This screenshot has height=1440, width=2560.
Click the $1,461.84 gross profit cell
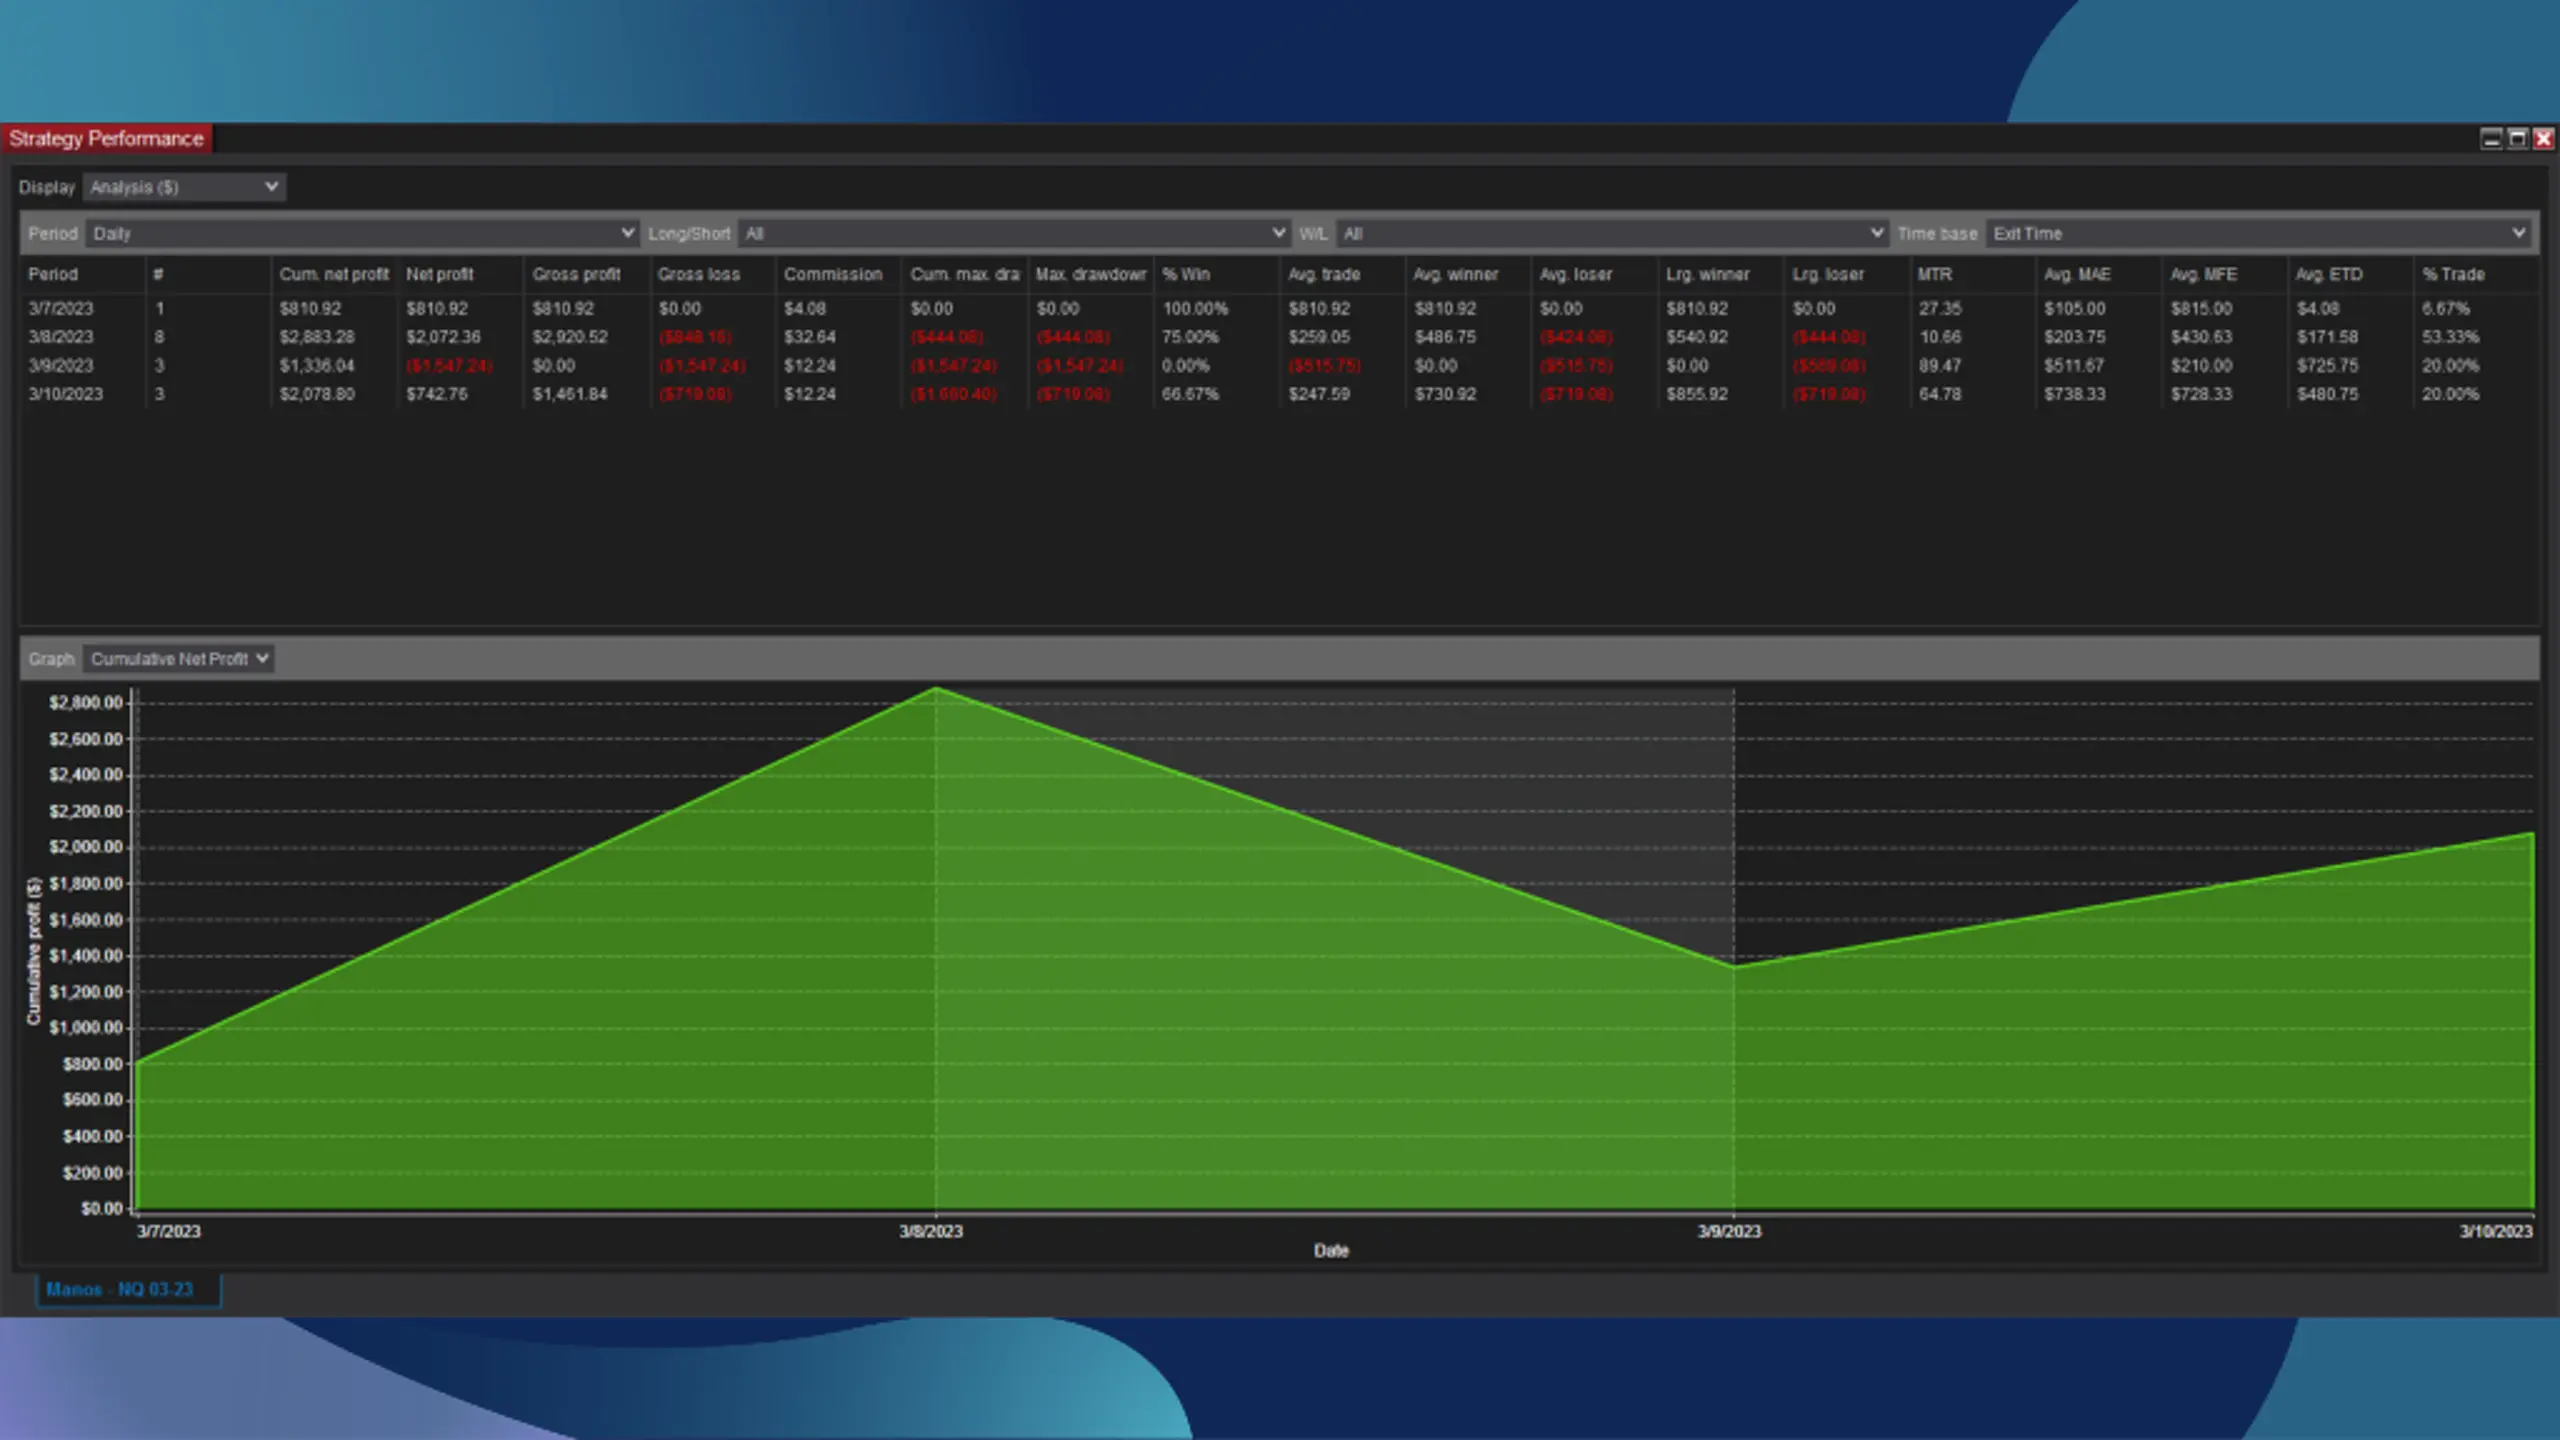pos(570,394)
